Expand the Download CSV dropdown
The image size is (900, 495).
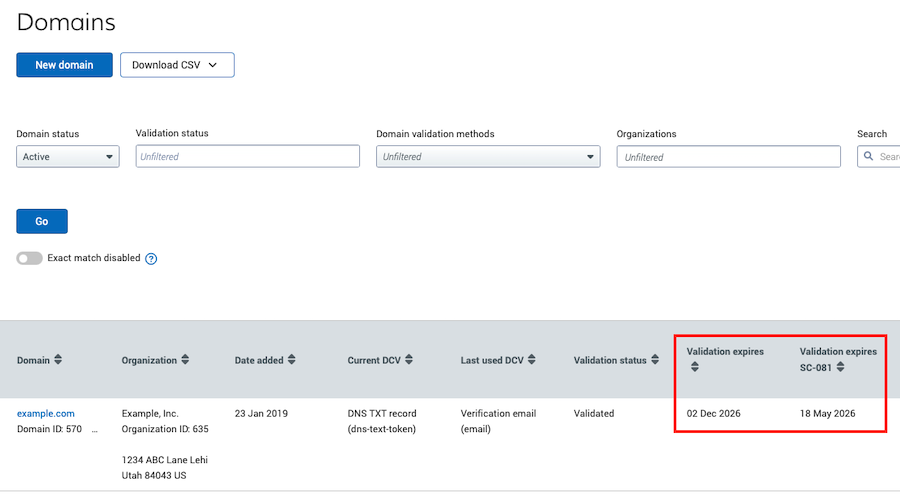(x=177, y=65)
